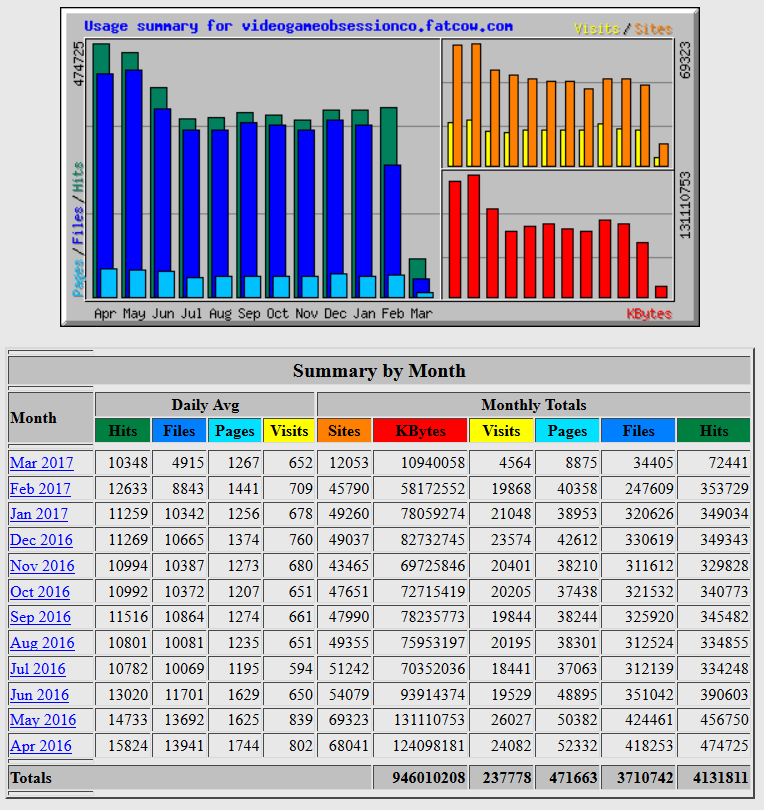
Task: Open the Mar 2017 monthly report
Action: point(42,463)
